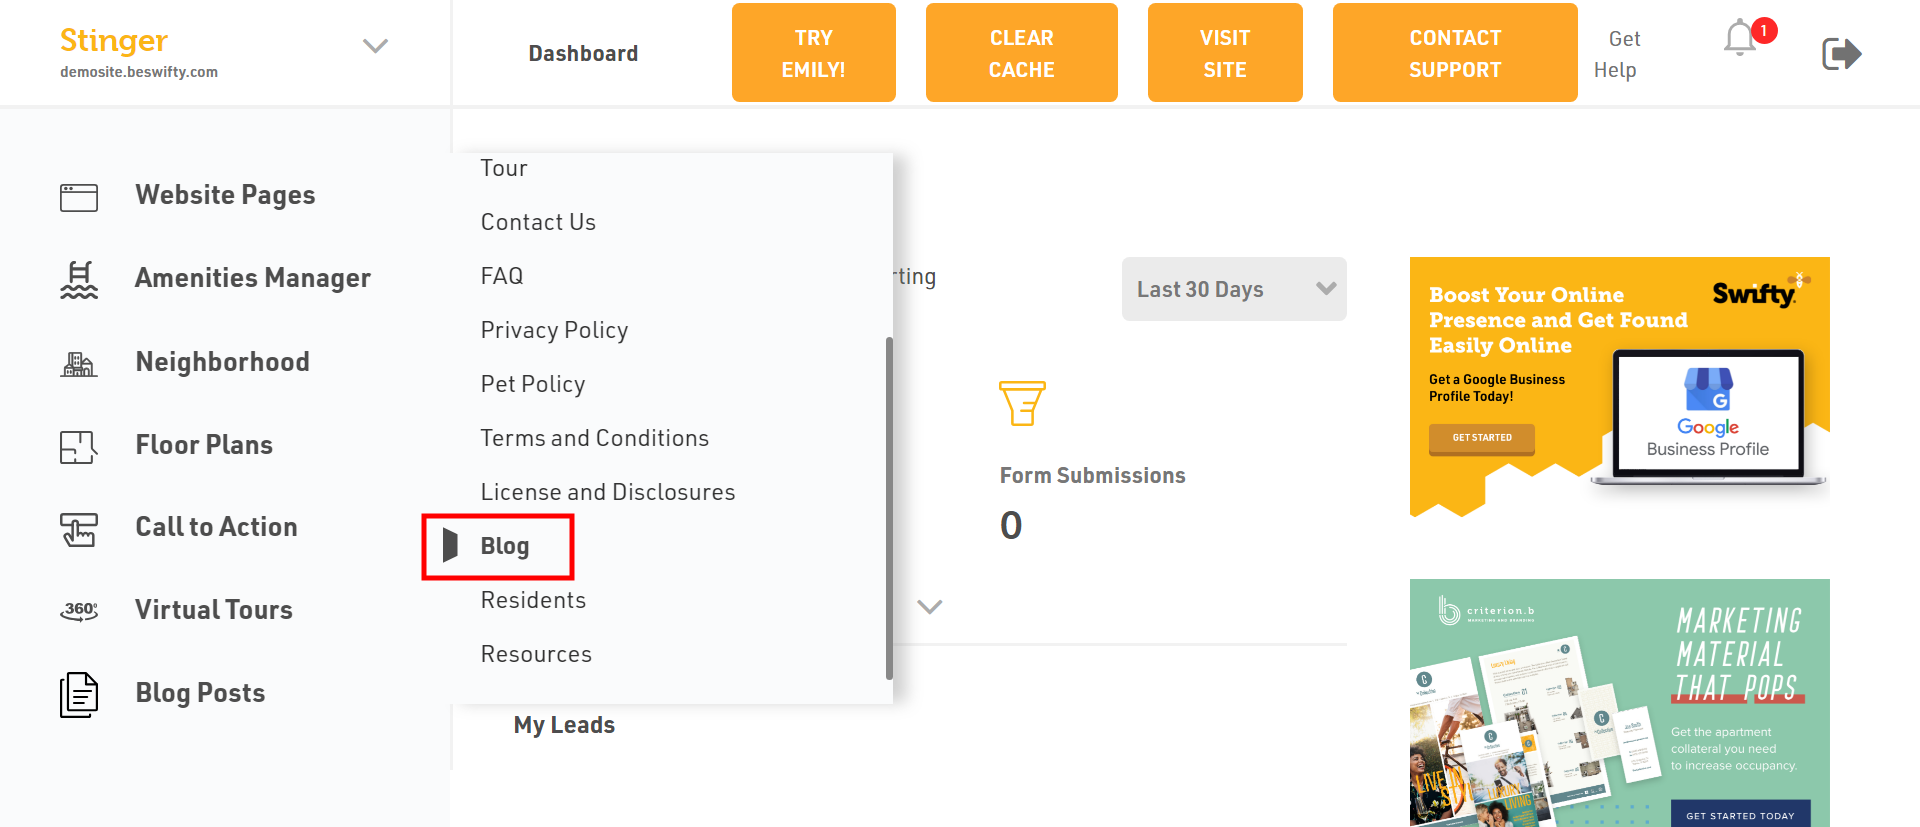Click the Call to Action pointer icon
The height and width of the screenshot is (827, 1920).
(x=79, y=529)
